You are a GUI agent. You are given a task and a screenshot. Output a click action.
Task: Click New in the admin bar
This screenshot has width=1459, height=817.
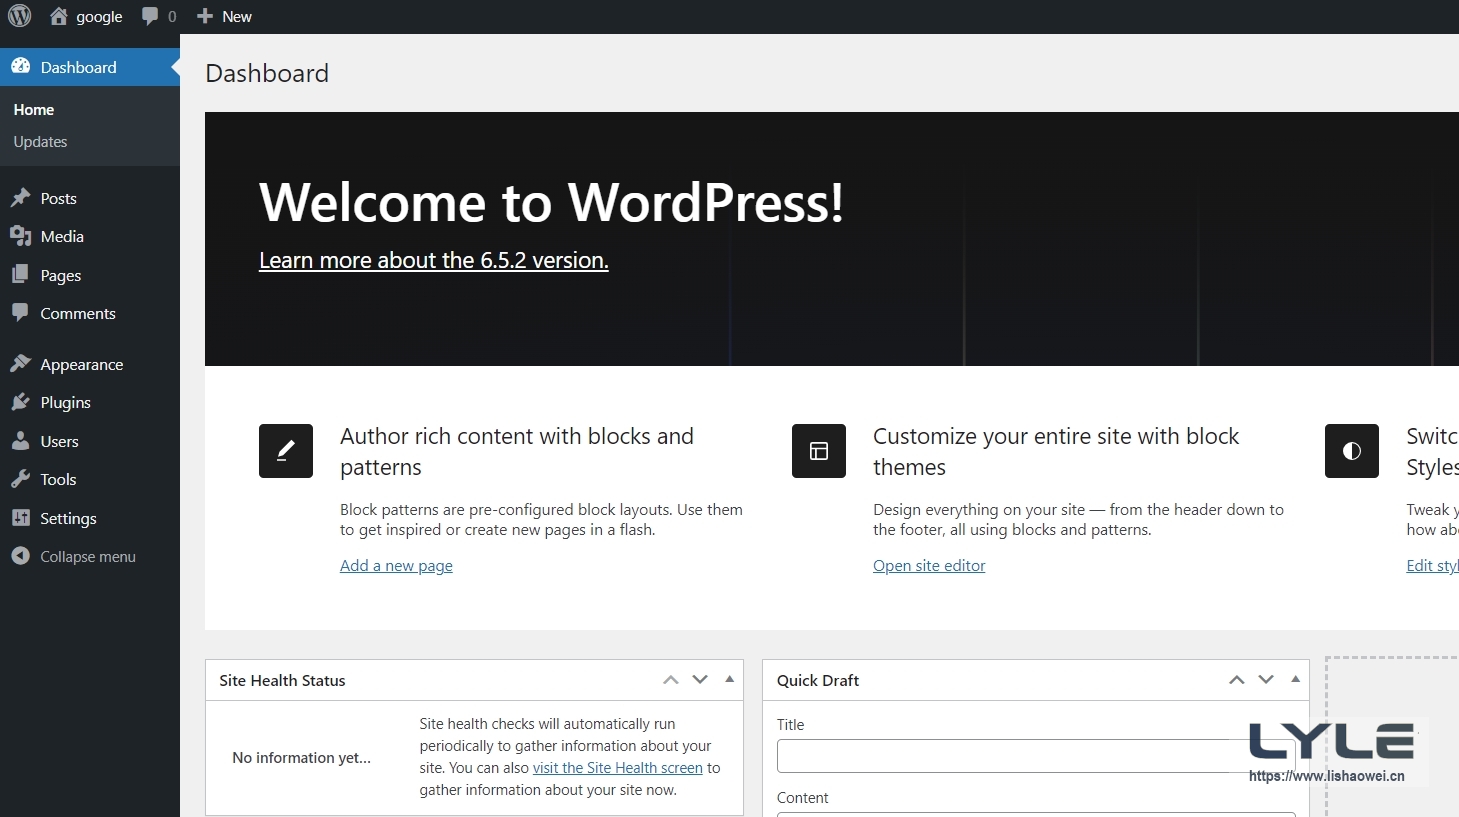[237, 16]
